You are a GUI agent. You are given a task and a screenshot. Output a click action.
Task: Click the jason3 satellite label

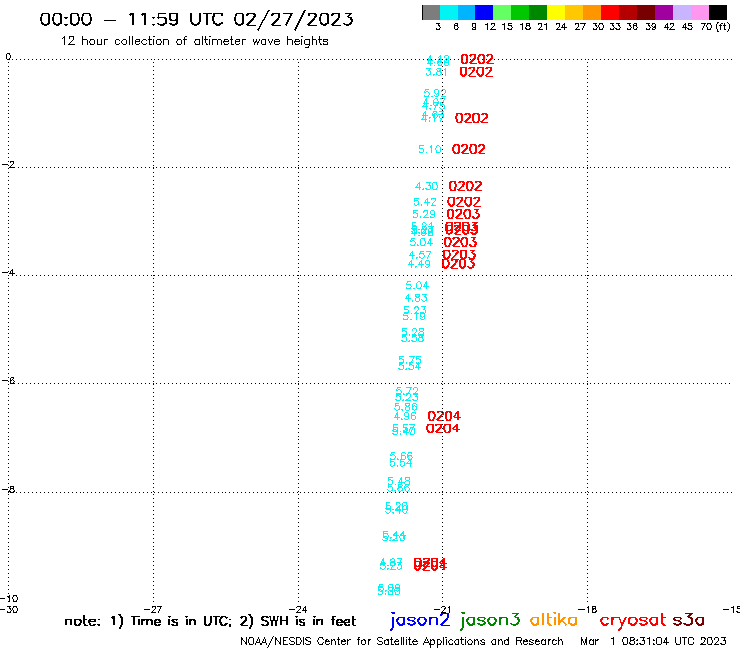click(490, 620)
